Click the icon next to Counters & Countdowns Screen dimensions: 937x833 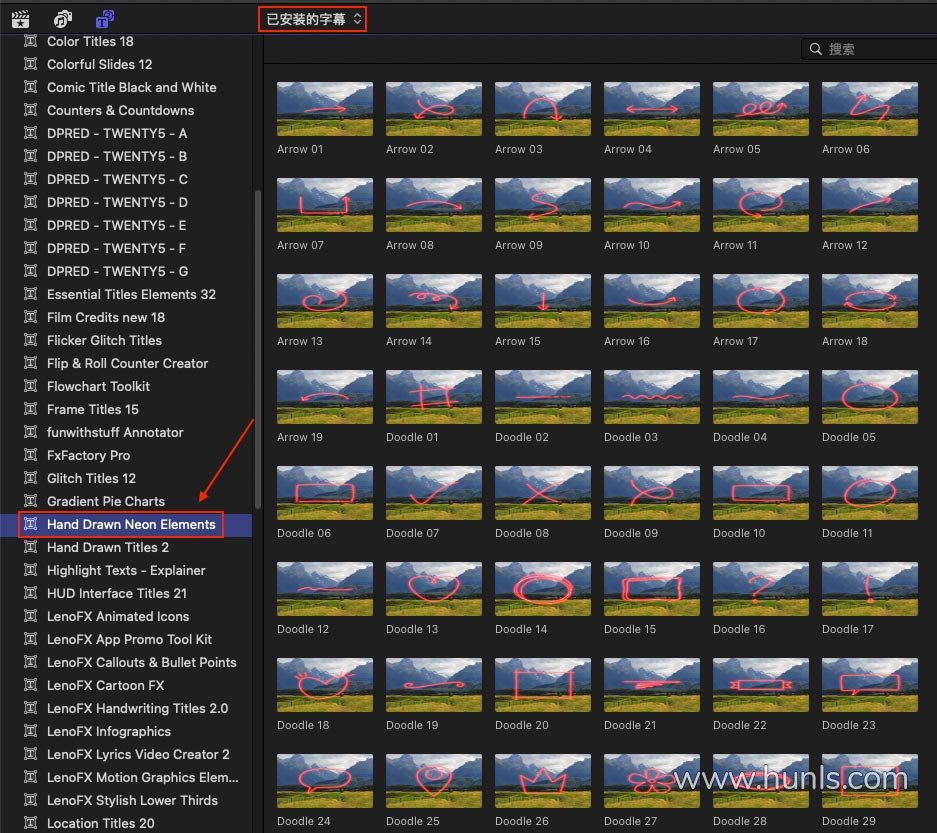tap(31, 110)
